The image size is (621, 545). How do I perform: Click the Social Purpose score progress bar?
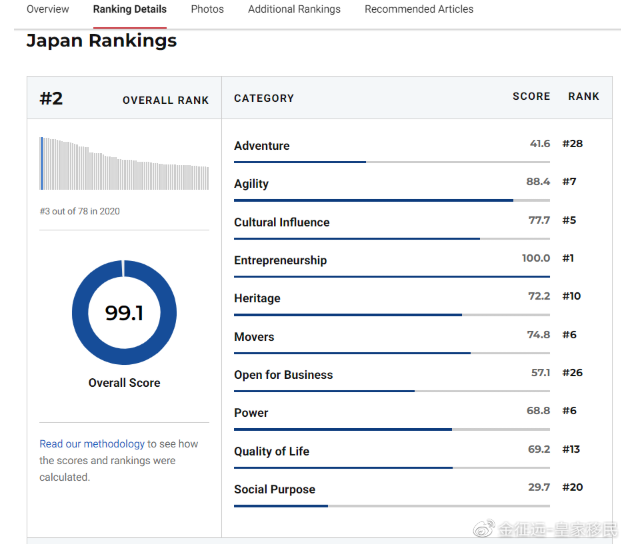392,506
